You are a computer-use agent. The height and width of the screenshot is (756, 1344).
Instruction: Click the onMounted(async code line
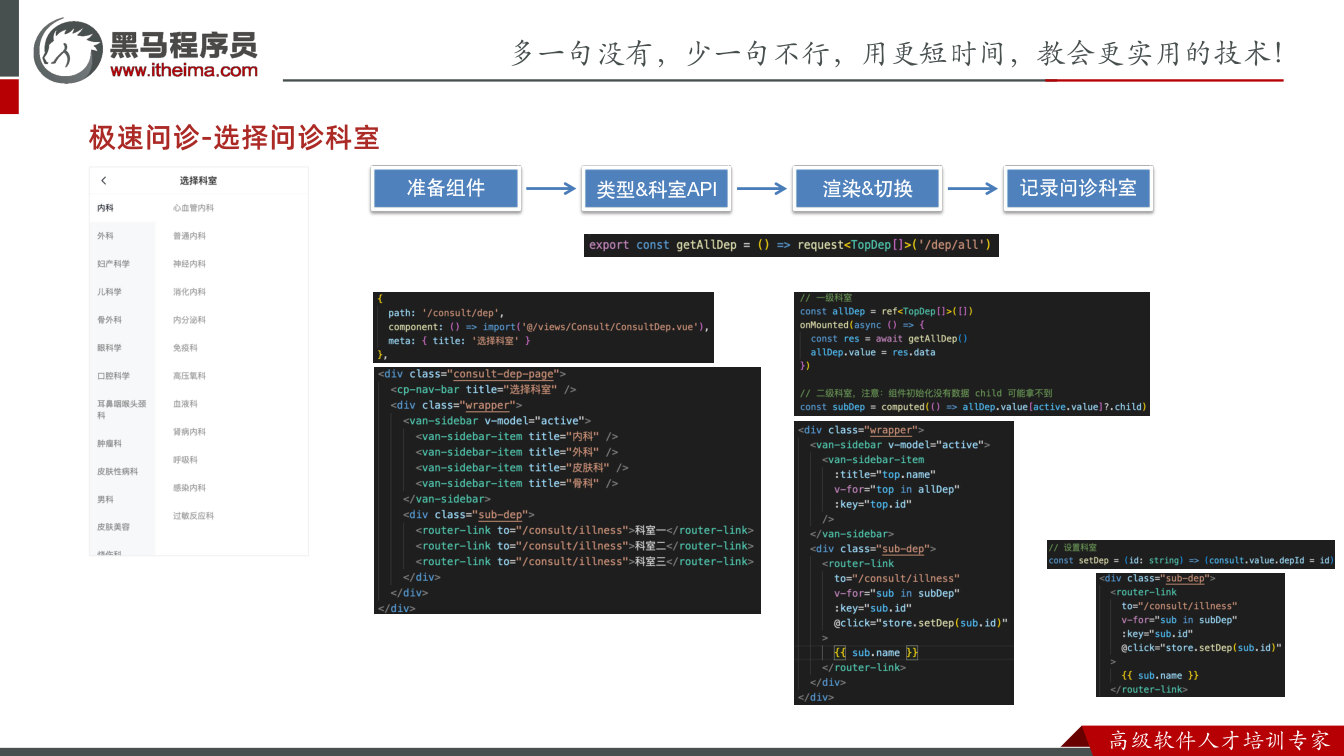click(x=863, y=325)
